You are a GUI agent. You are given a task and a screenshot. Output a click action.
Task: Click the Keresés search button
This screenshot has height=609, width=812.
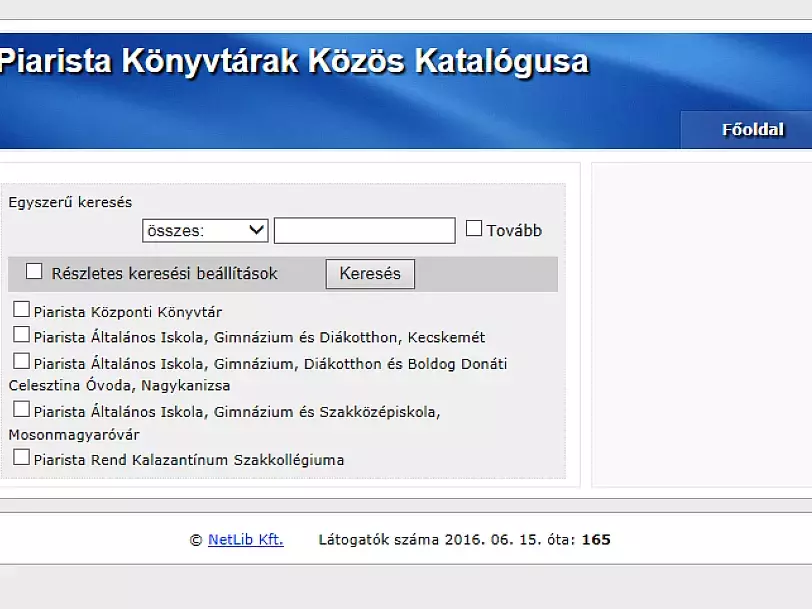(370, 274)
